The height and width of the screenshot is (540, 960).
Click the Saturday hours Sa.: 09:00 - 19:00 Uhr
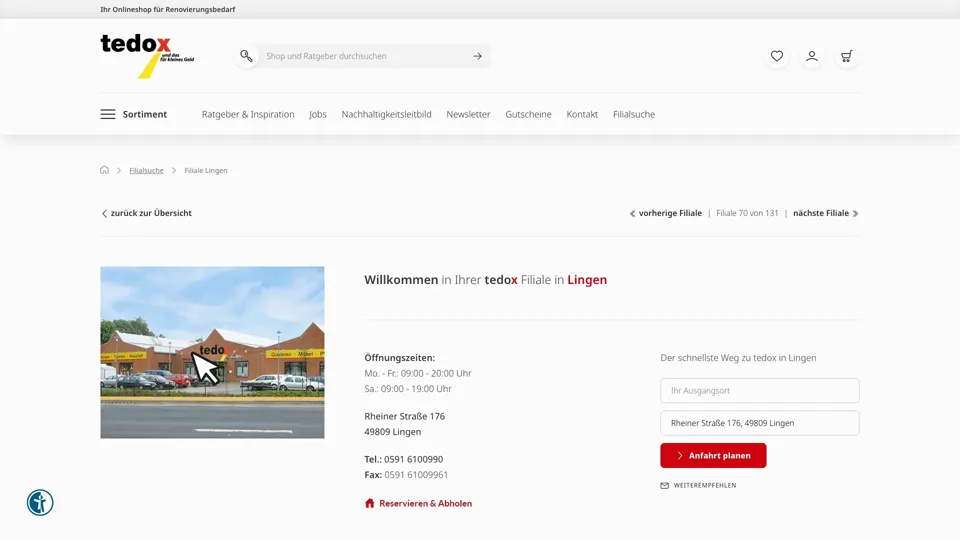tap(408, 389)
